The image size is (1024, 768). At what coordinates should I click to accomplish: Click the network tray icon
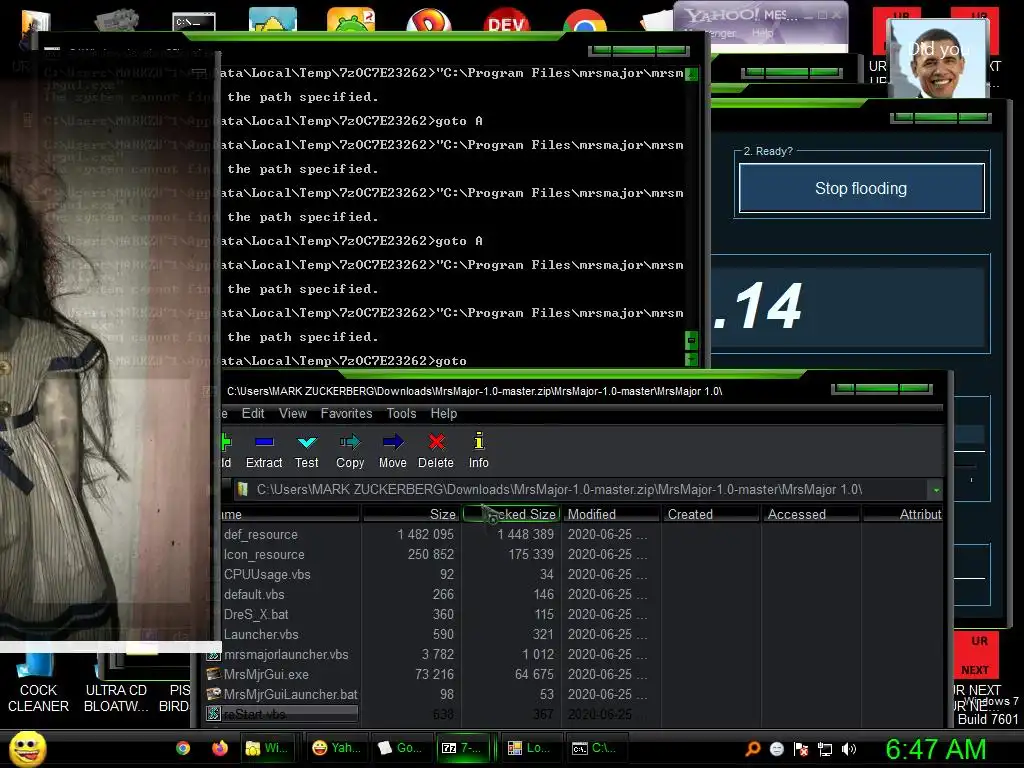[825, 749]
